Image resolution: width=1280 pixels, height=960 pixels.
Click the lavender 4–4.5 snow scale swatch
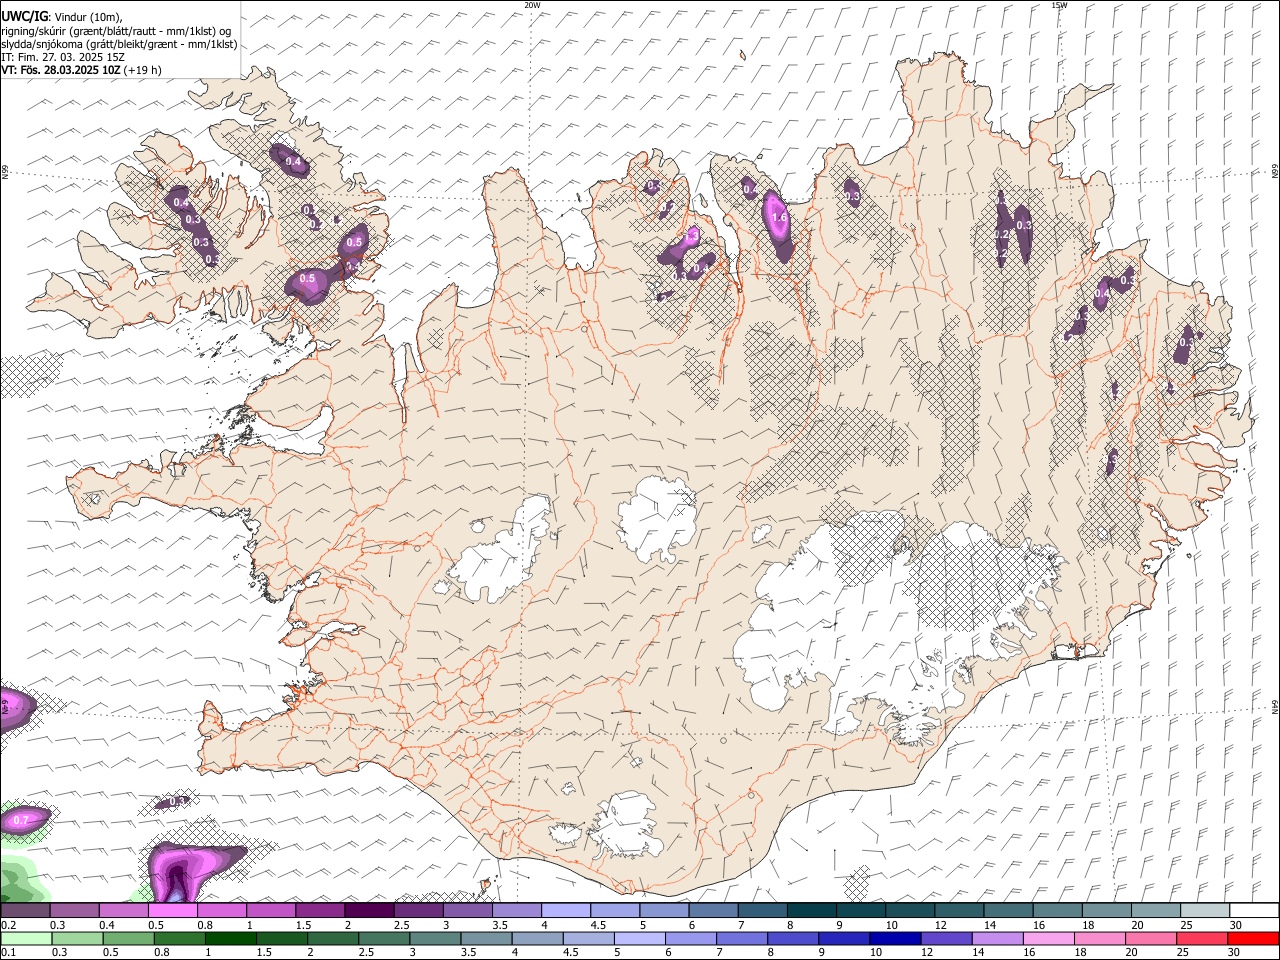click(566, 911)
